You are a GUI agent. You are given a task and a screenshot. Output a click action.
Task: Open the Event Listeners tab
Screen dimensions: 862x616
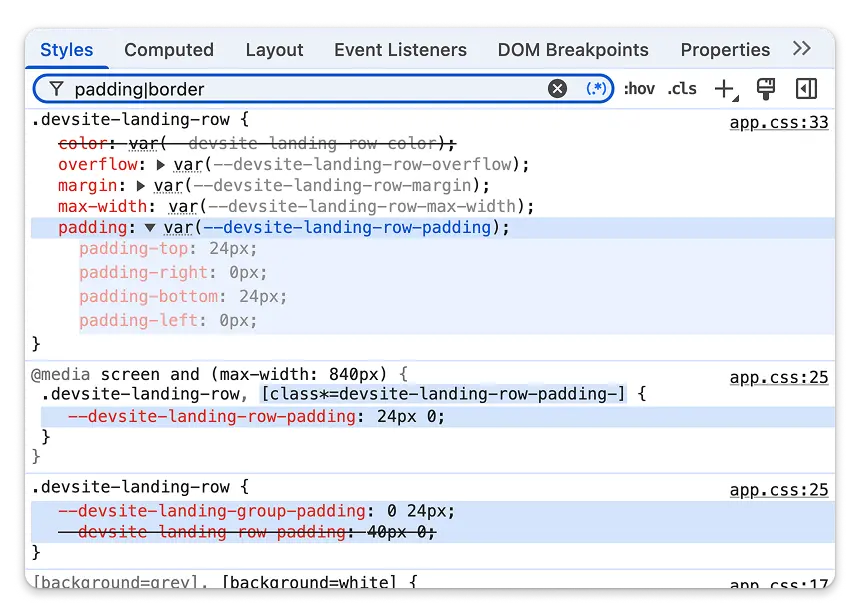[x=400, y=49]
